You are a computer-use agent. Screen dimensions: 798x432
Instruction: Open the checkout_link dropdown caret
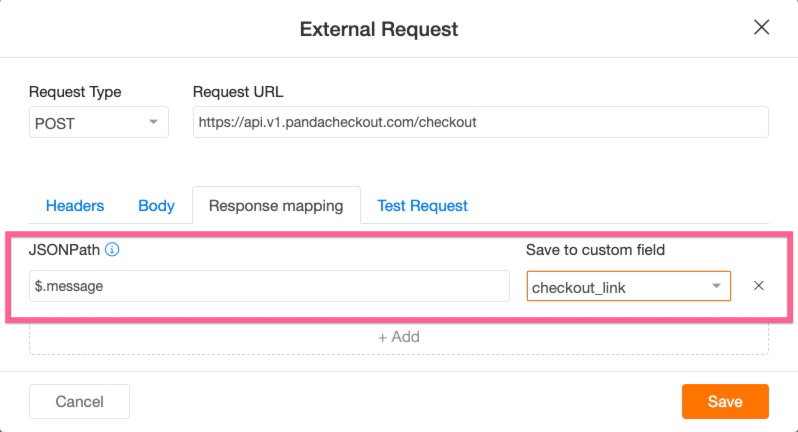716,286
